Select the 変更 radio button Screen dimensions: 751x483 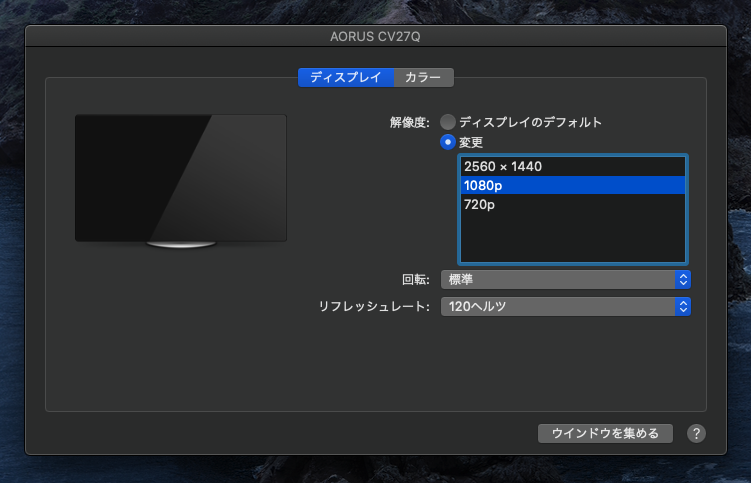point(448,142)
